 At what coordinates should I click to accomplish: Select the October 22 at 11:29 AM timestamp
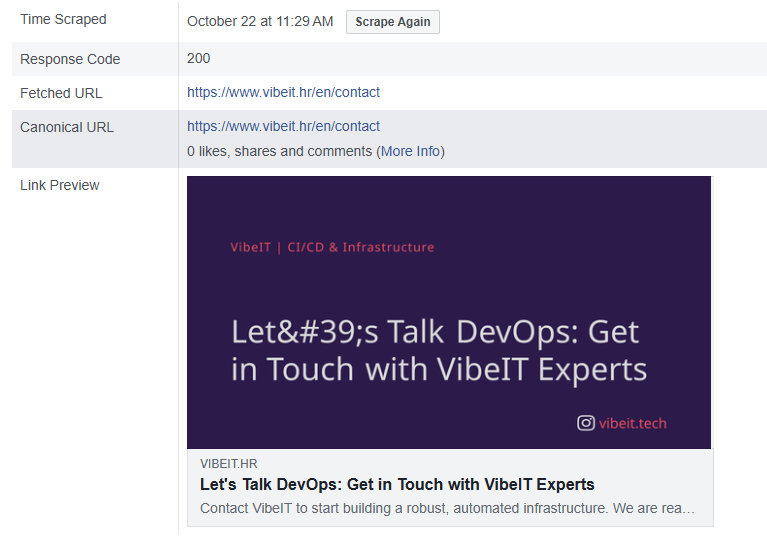tap(260, 22)
